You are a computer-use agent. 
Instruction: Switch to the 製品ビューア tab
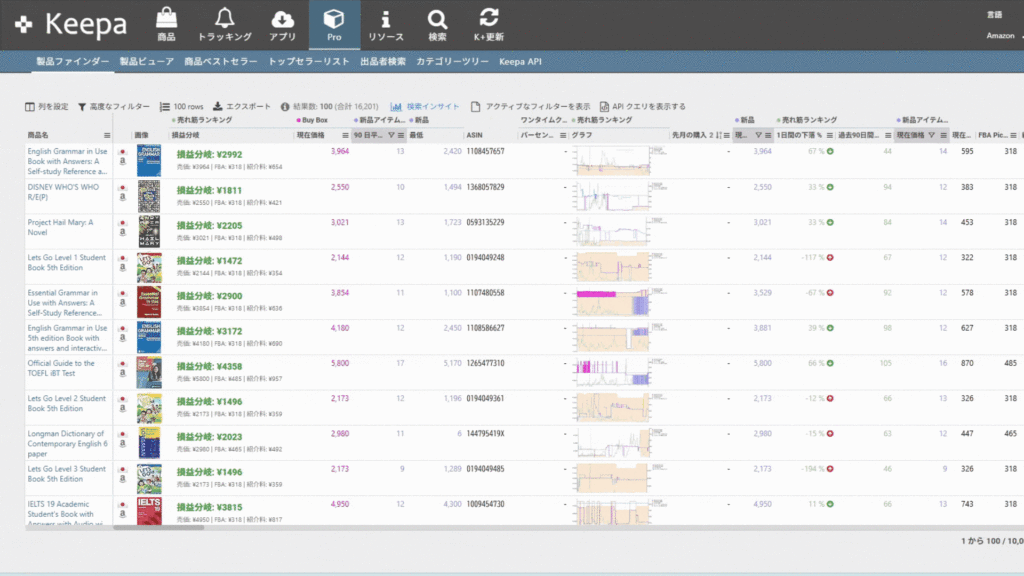pos(147,61)
